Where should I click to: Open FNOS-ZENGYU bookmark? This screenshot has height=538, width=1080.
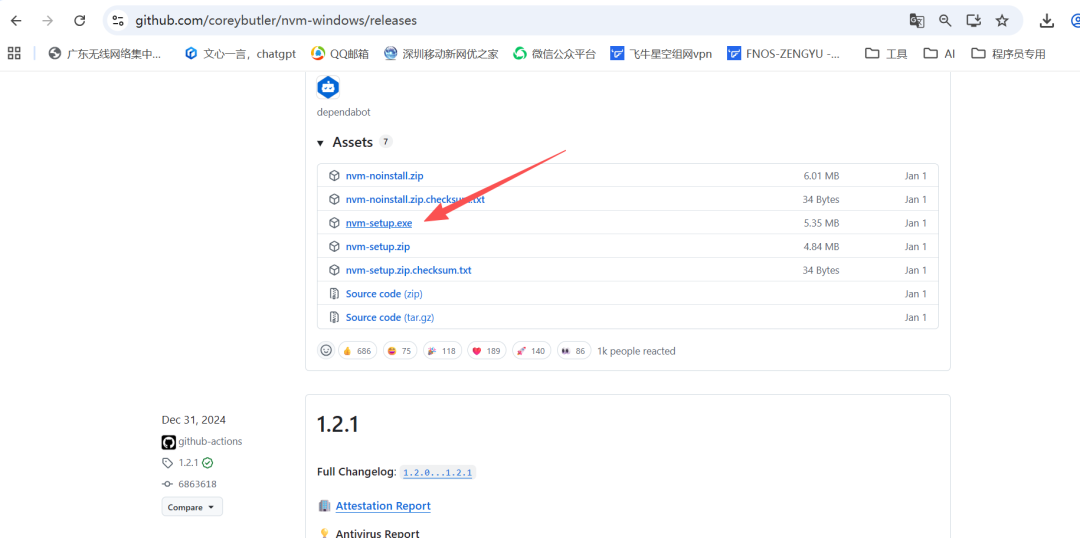(x=784, y=54)
